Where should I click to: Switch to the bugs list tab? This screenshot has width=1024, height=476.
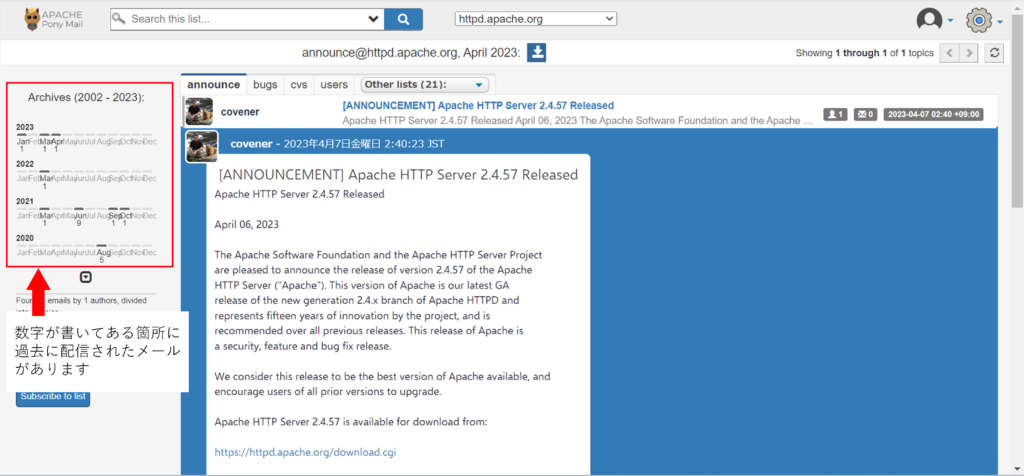[x=265, y=84]
